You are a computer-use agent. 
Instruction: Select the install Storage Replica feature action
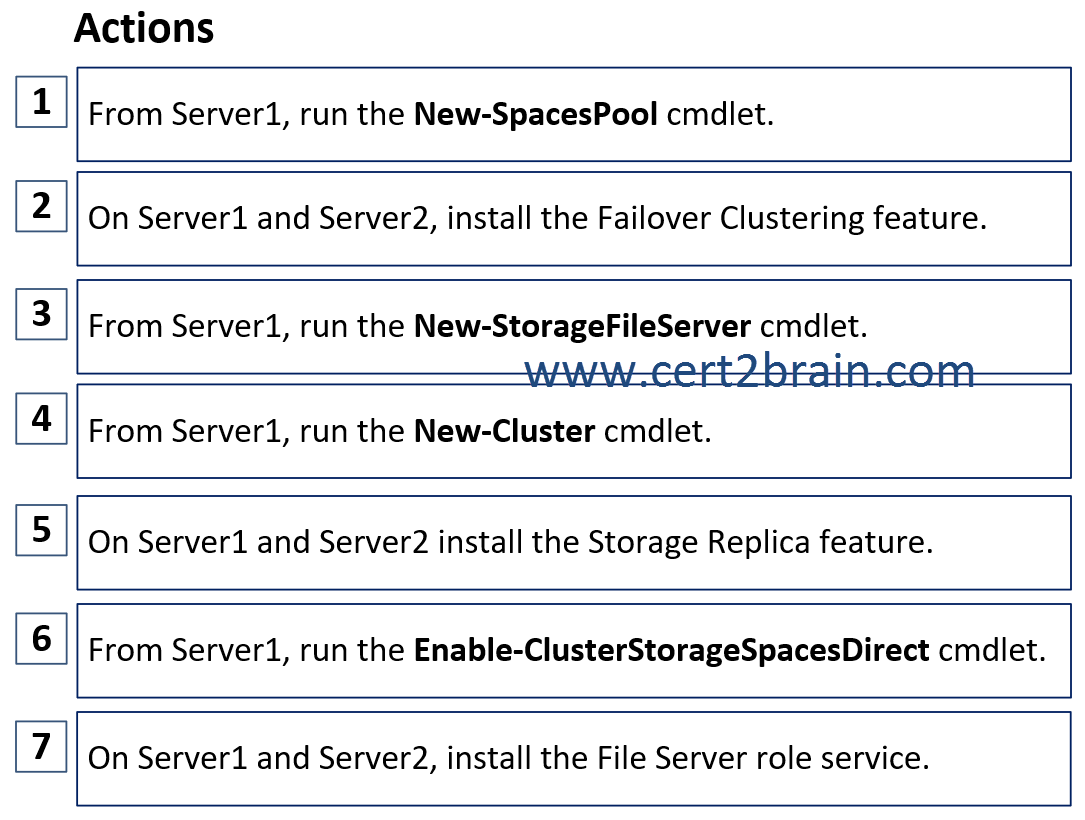coord(574,543)
